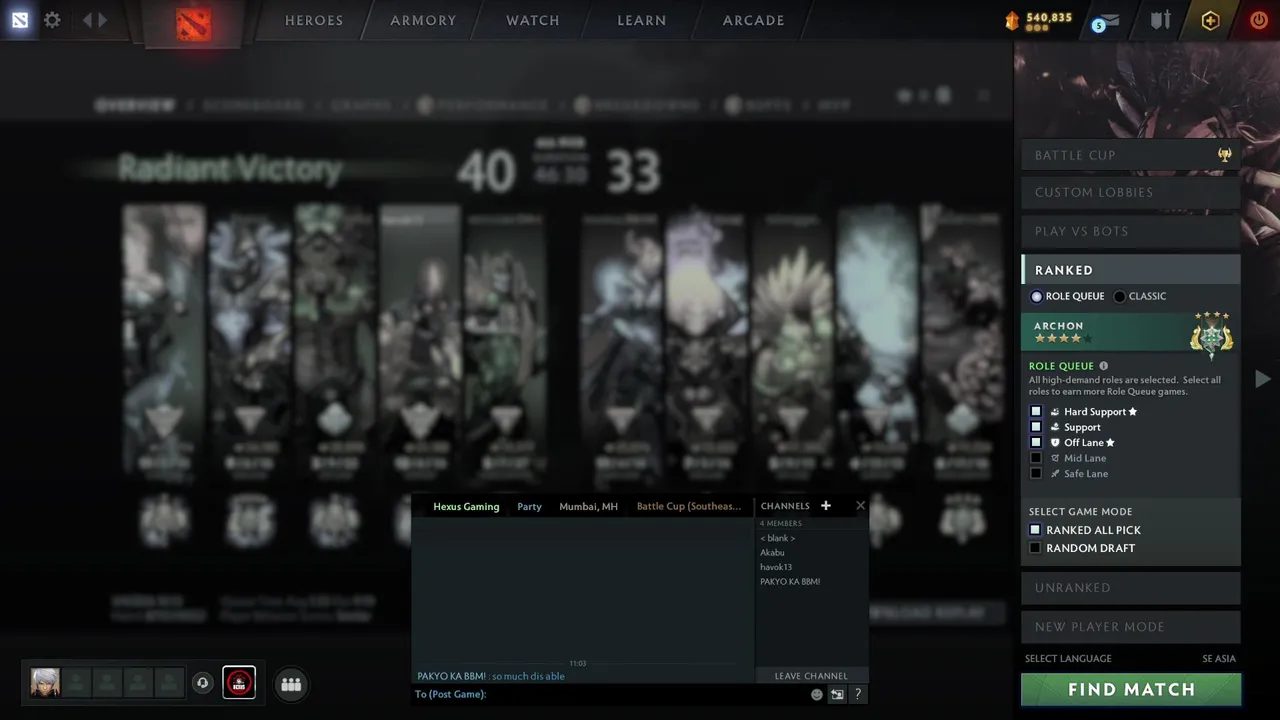Expand the Unranked section
Viewport: 1280px width, 720px height.
click(1130, 588)
